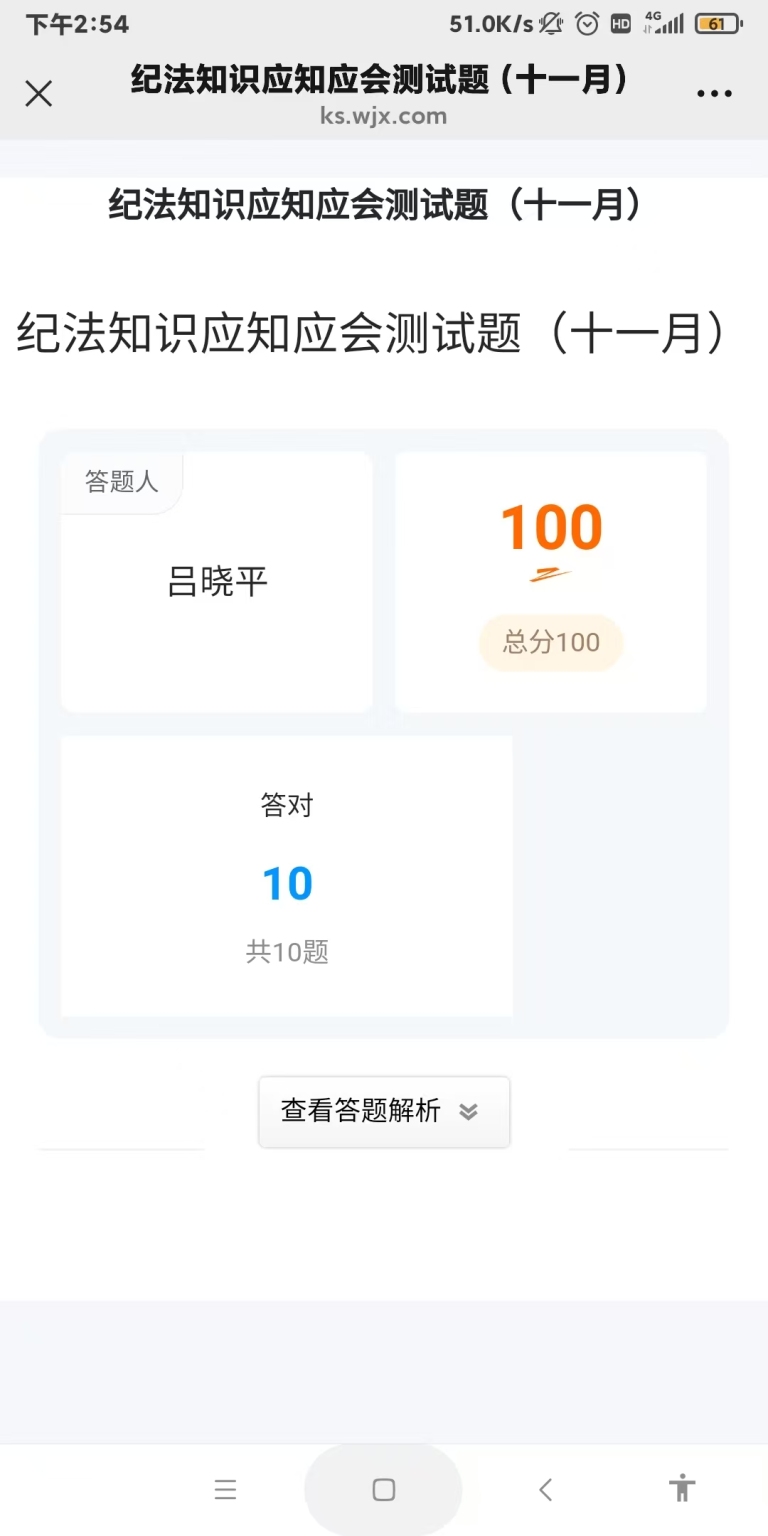Open the accessibility figure icon

tap(682, 1489)
